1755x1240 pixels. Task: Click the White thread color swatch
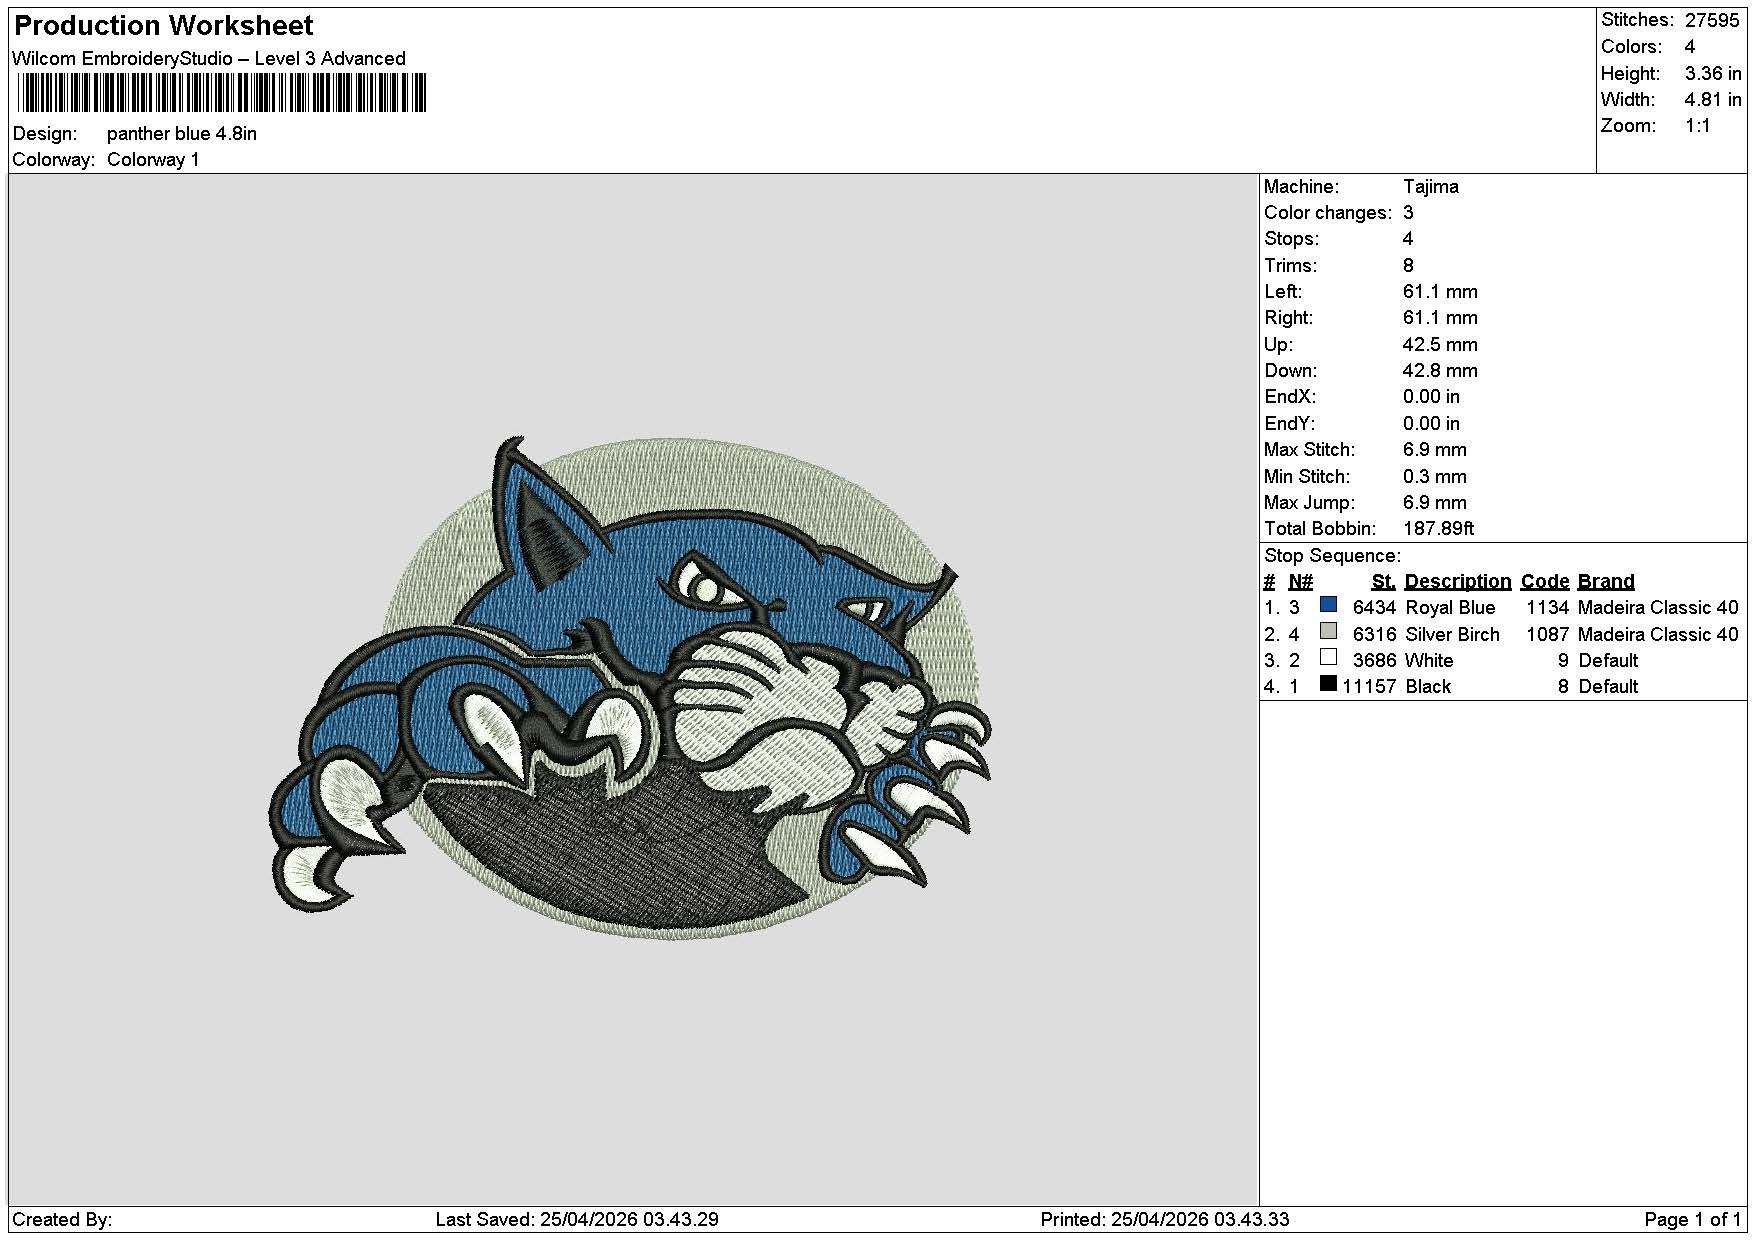coord(1328,657)
